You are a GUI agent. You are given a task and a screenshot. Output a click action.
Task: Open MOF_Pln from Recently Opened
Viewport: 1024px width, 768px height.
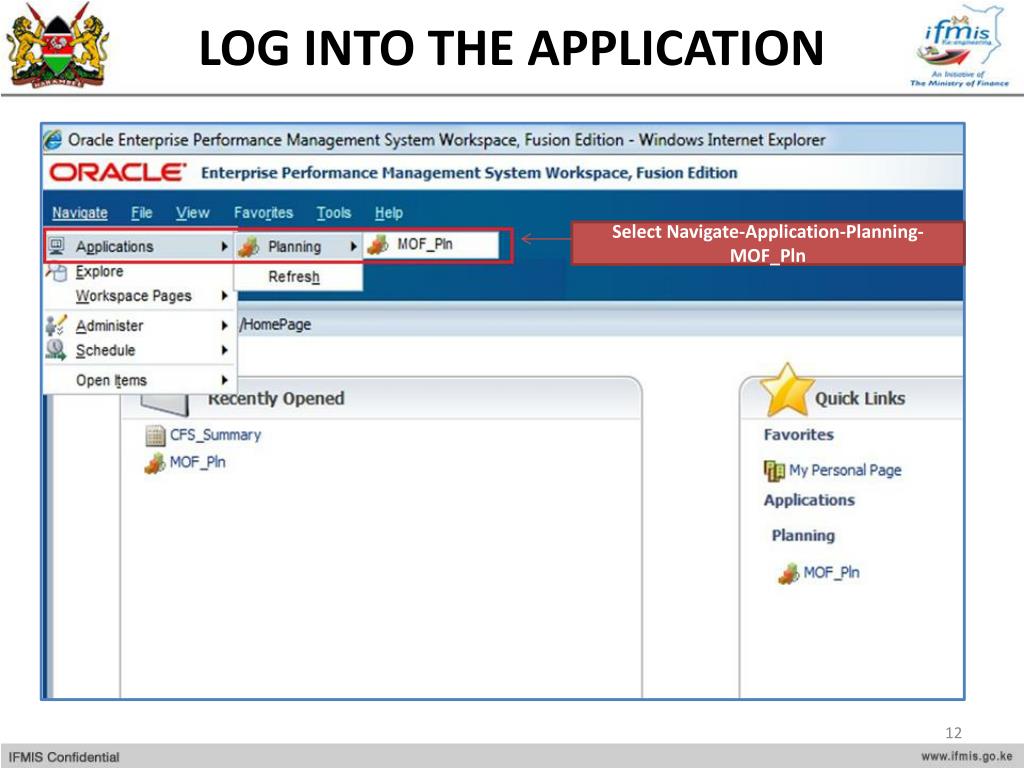[x=197, y=462]
